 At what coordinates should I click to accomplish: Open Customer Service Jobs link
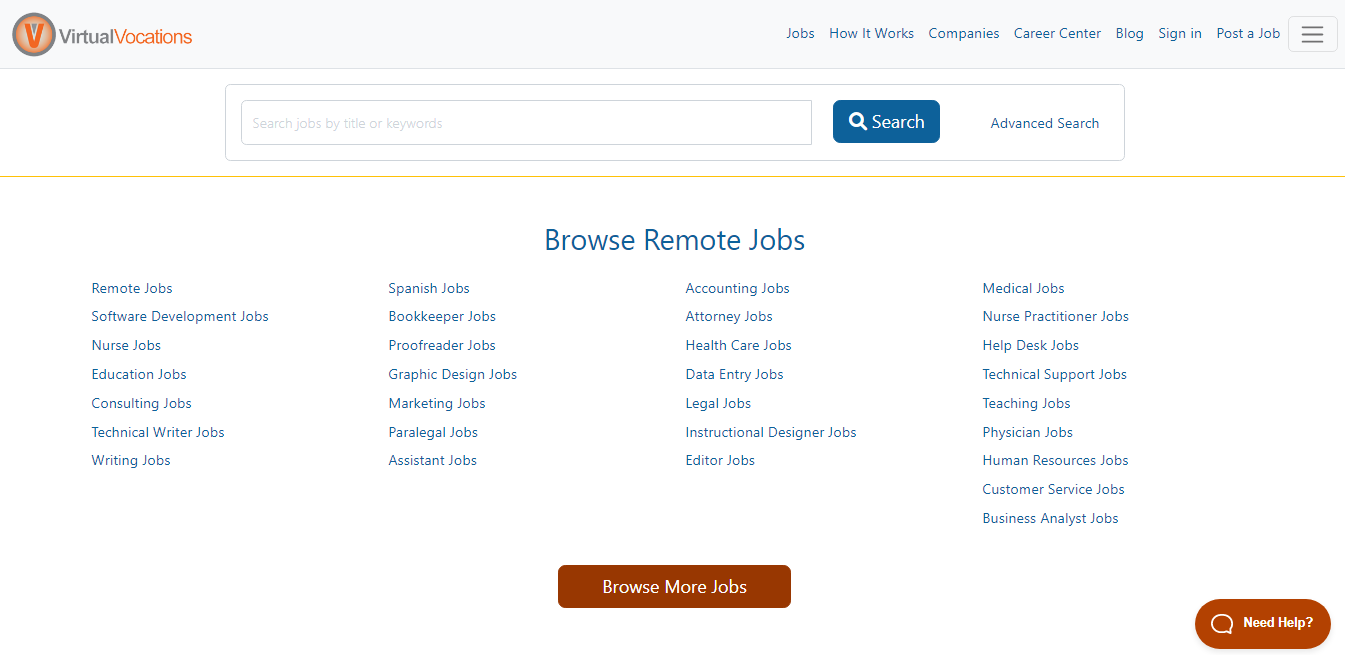[x=1053, y=489]
